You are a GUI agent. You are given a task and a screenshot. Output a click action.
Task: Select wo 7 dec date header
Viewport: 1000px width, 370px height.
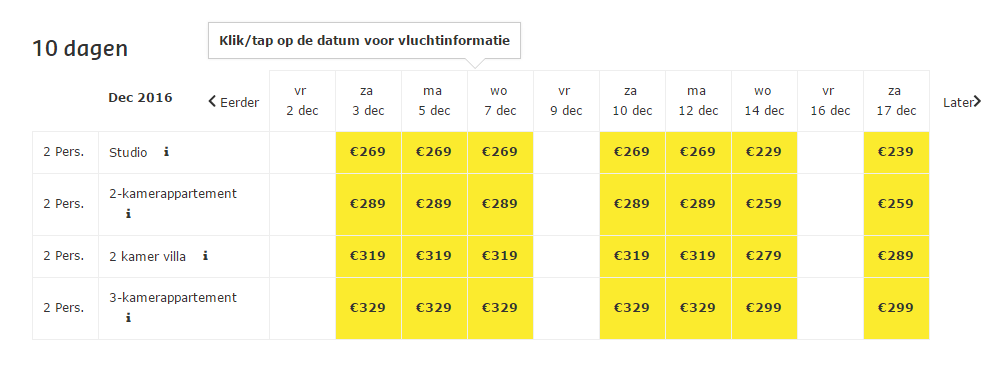click(x=501, y=101)
